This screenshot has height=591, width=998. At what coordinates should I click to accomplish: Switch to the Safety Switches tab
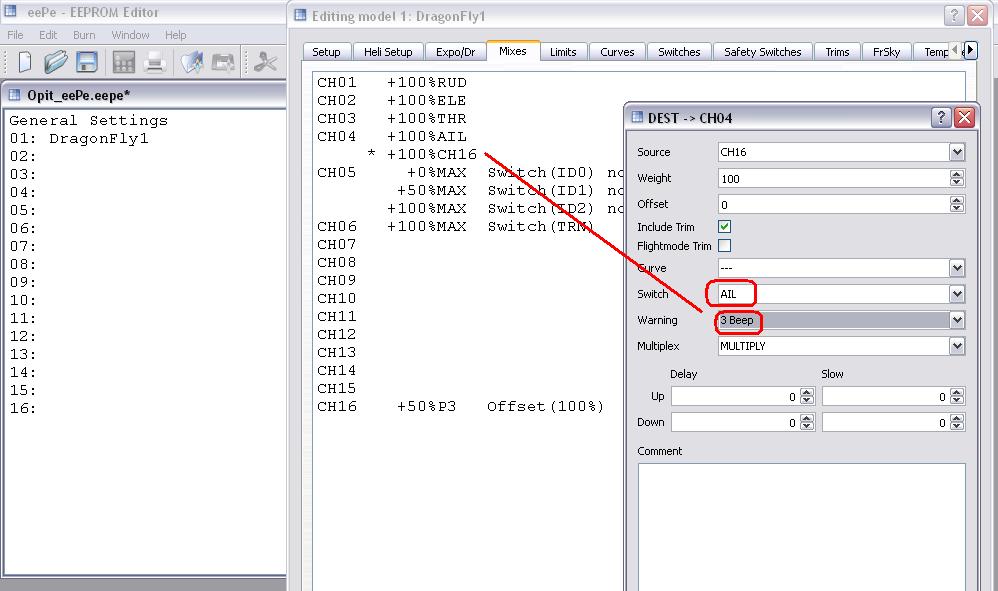[x=762, y=52]
